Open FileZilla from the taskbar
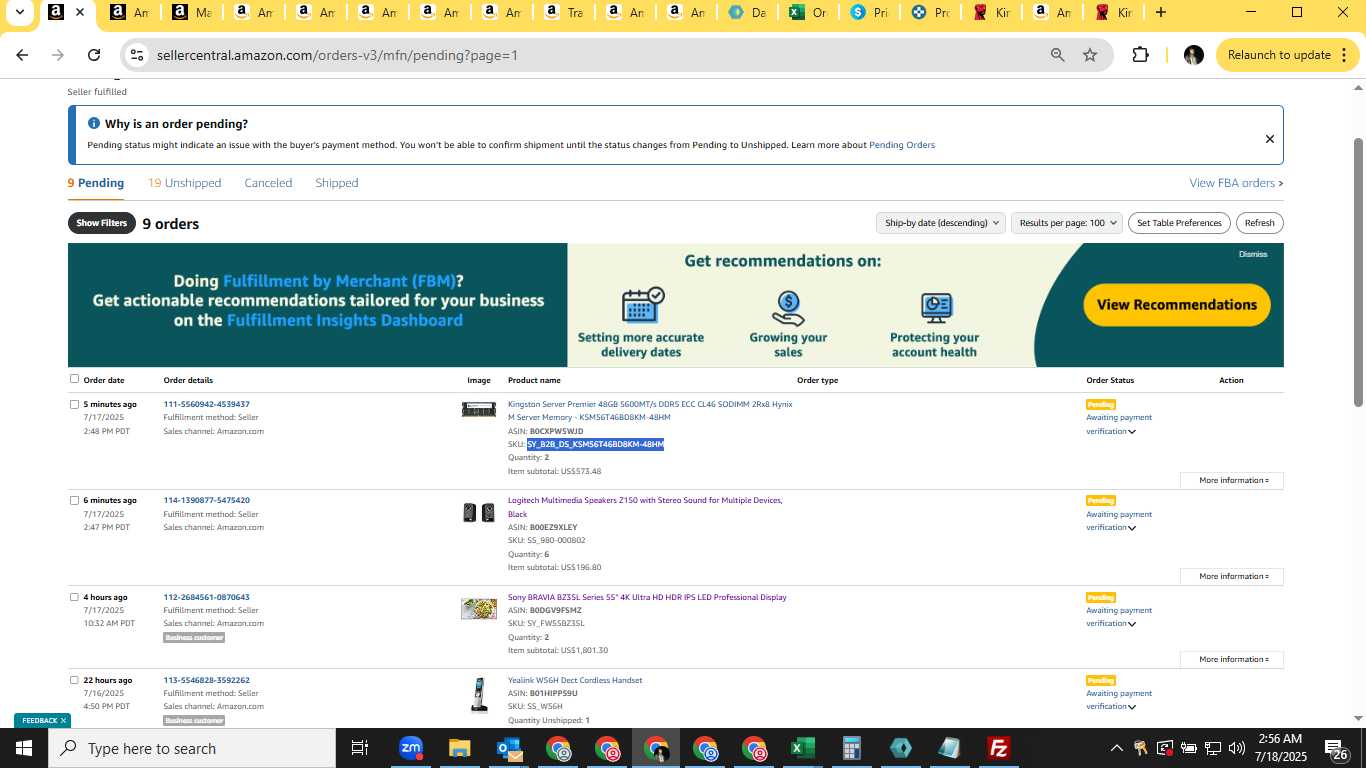Image resolution: width=1366 pixels, height=768 pixels. [x=998, y=748]
